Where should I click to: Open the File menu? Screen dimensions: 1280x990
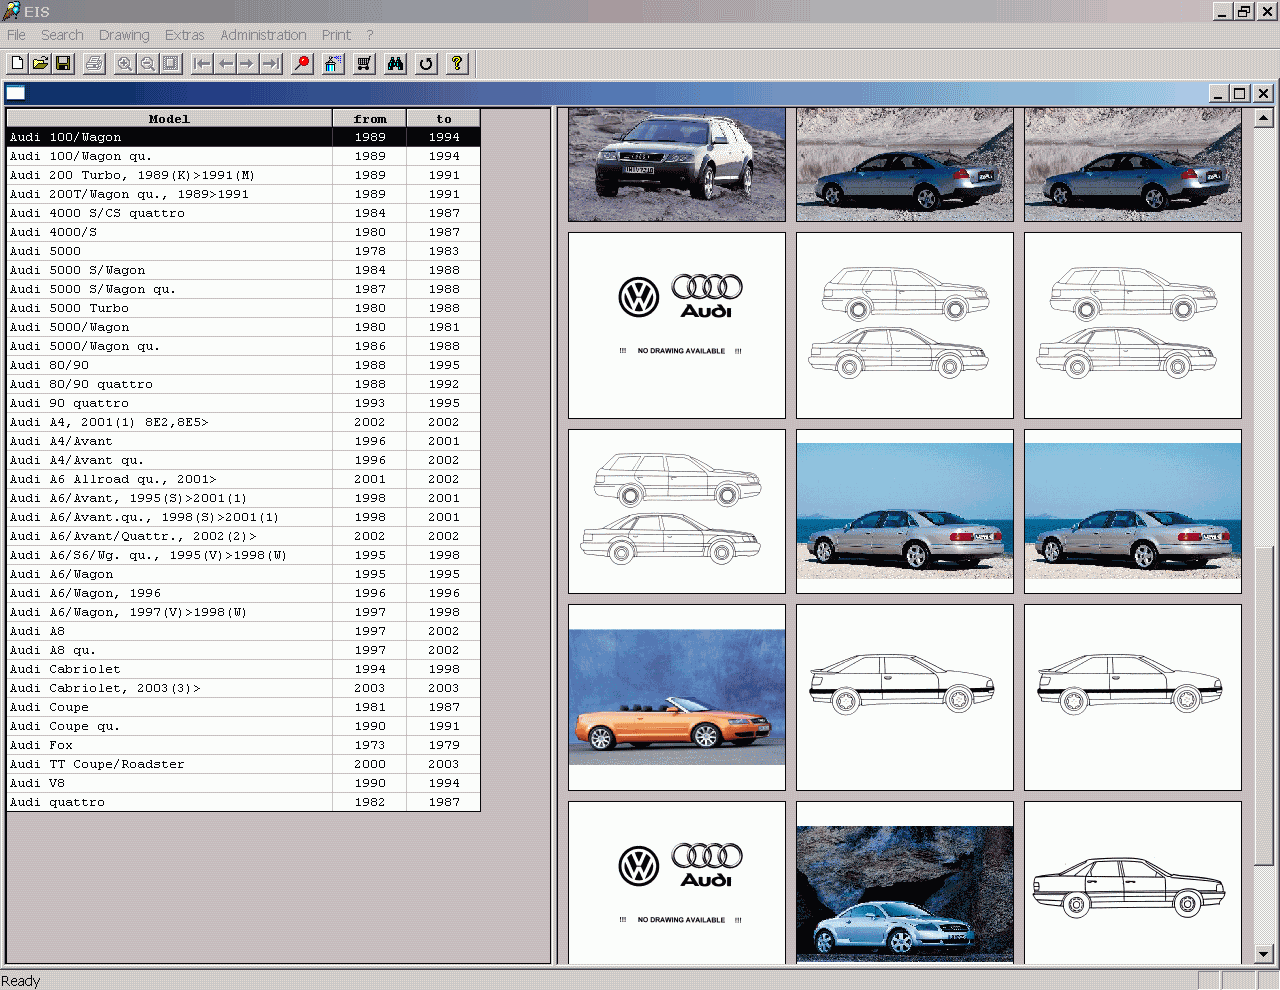pyautogui.click(x=16, y=35)
